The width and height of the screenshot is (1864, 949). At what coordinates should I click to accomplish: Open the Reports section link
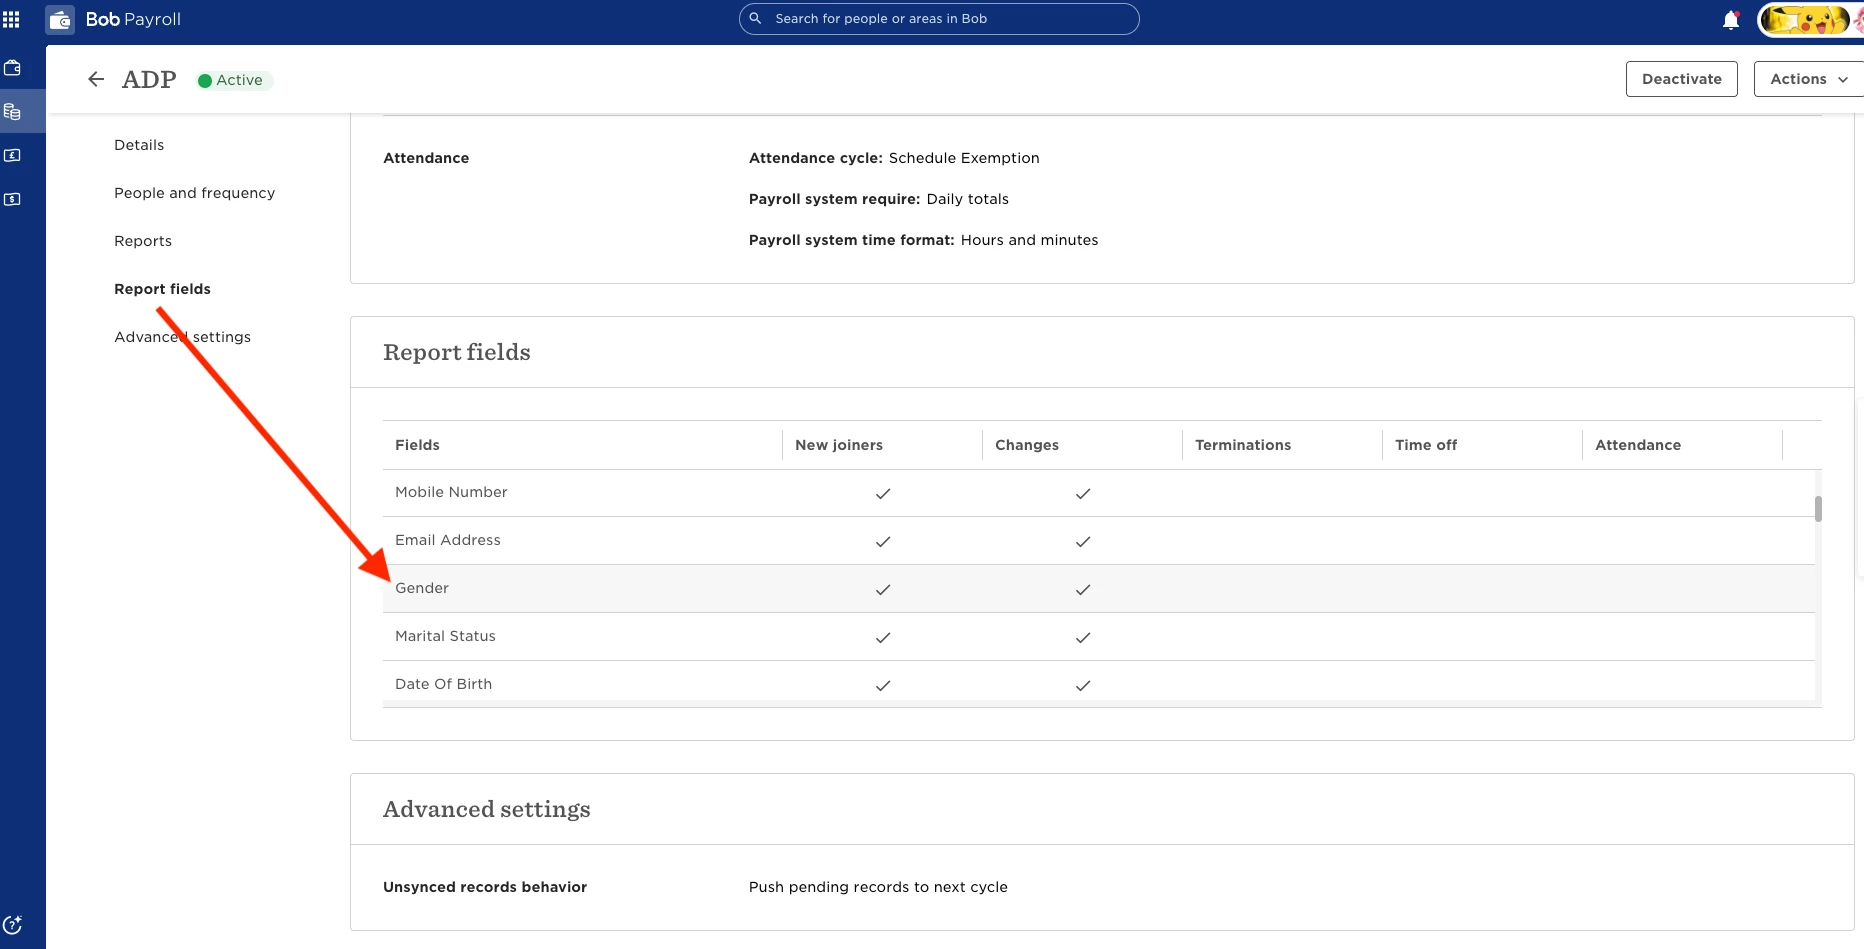click(143, 241)
